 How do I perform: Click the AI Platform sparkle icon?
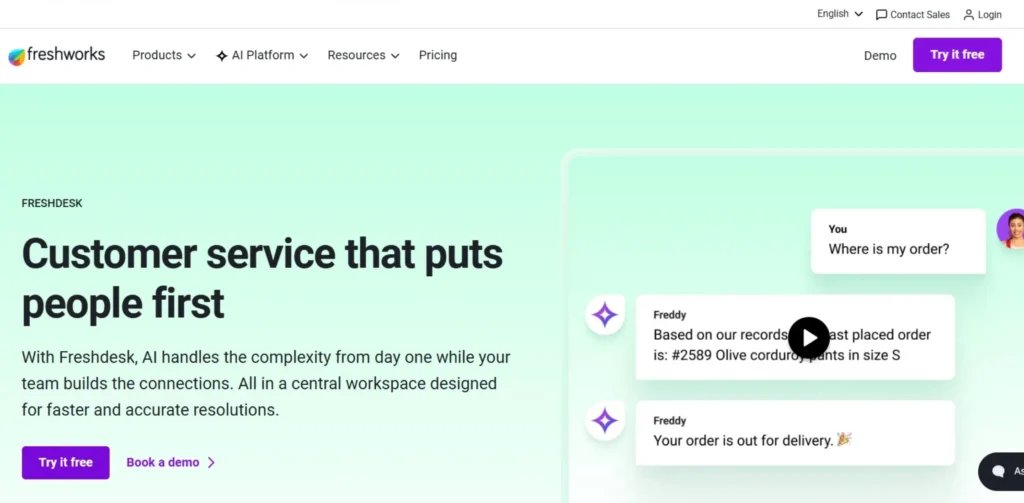pyautogui.click(x=222, y=56)
